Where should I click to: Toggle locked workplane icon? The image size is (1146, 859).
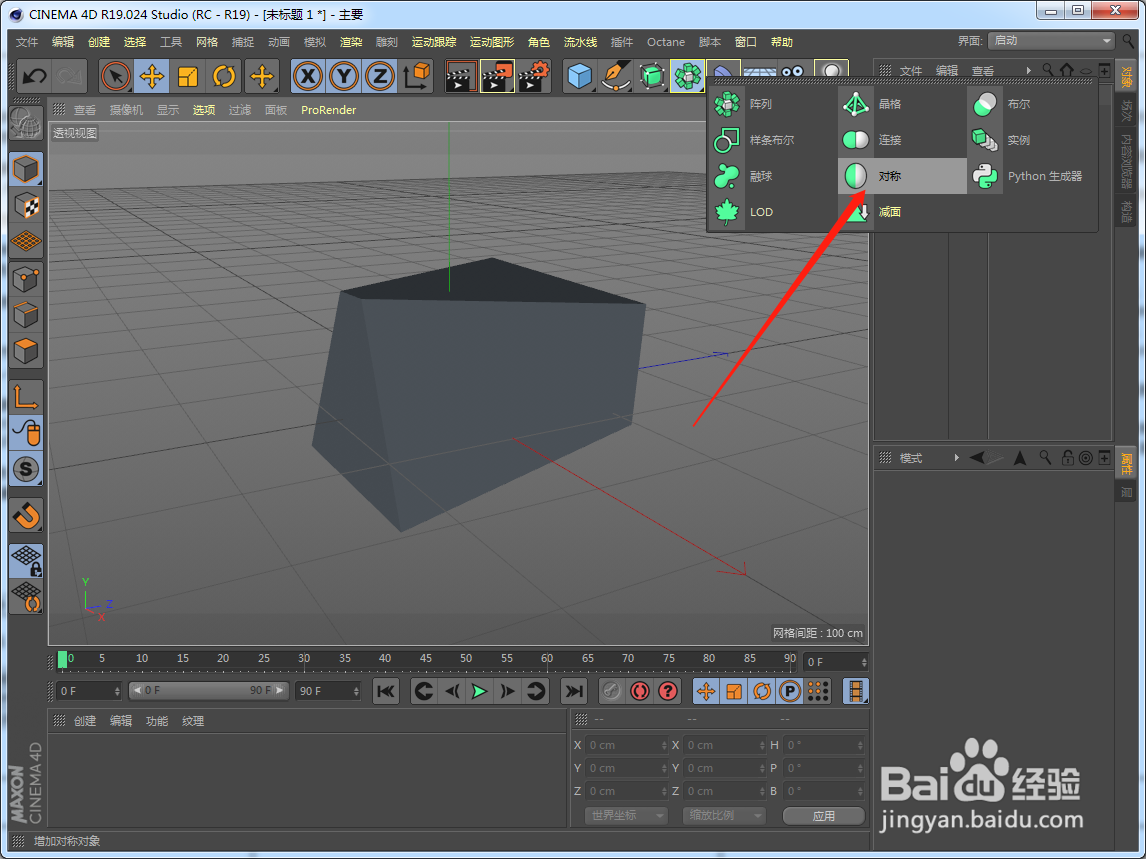tap(26, 561)
